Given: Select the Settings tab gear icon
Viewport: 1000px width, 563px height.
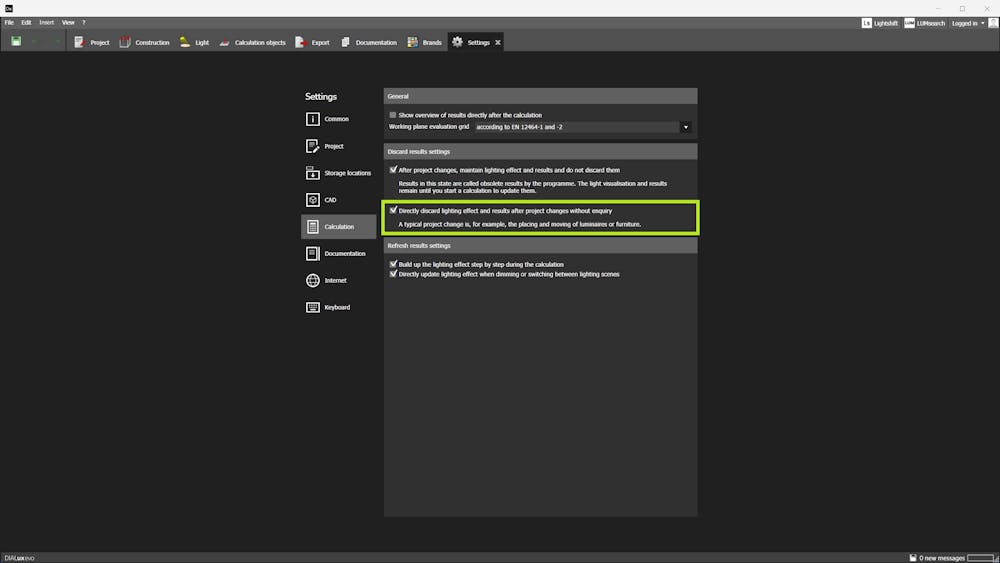Looking at the screenshot, I should point(457,42).
